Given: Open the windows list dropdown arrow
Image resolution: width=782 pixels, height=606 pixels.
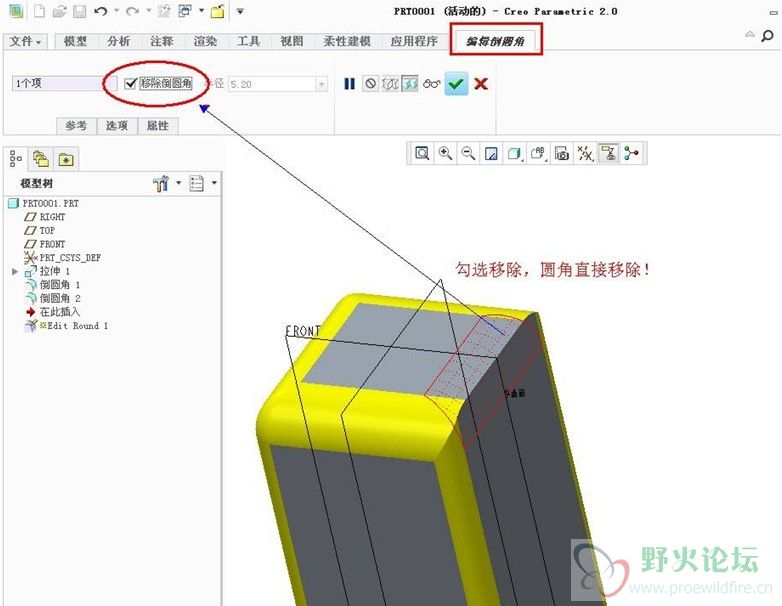Looking at the screenshot, I should 201,10.
